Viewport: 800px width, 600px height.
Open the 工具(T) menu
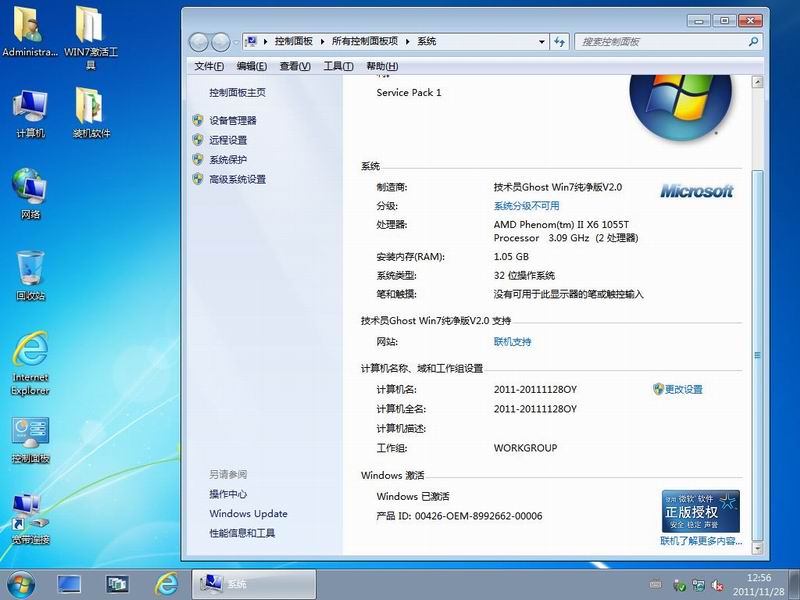338,66
